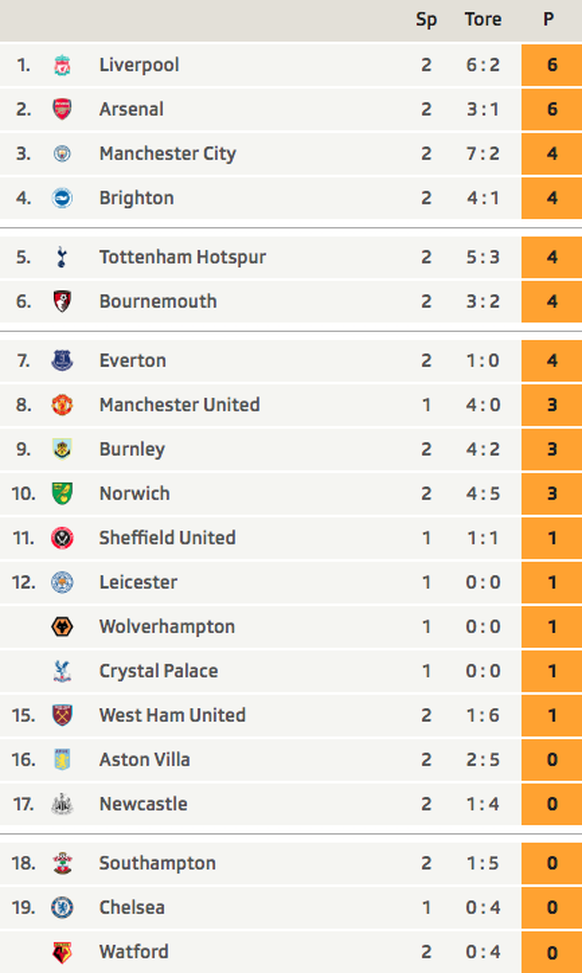Select the Manchester City badge icon
Image resolution: width=582 pixels, height=973 pixels.
pyautogui.click(x=62, y=154)
